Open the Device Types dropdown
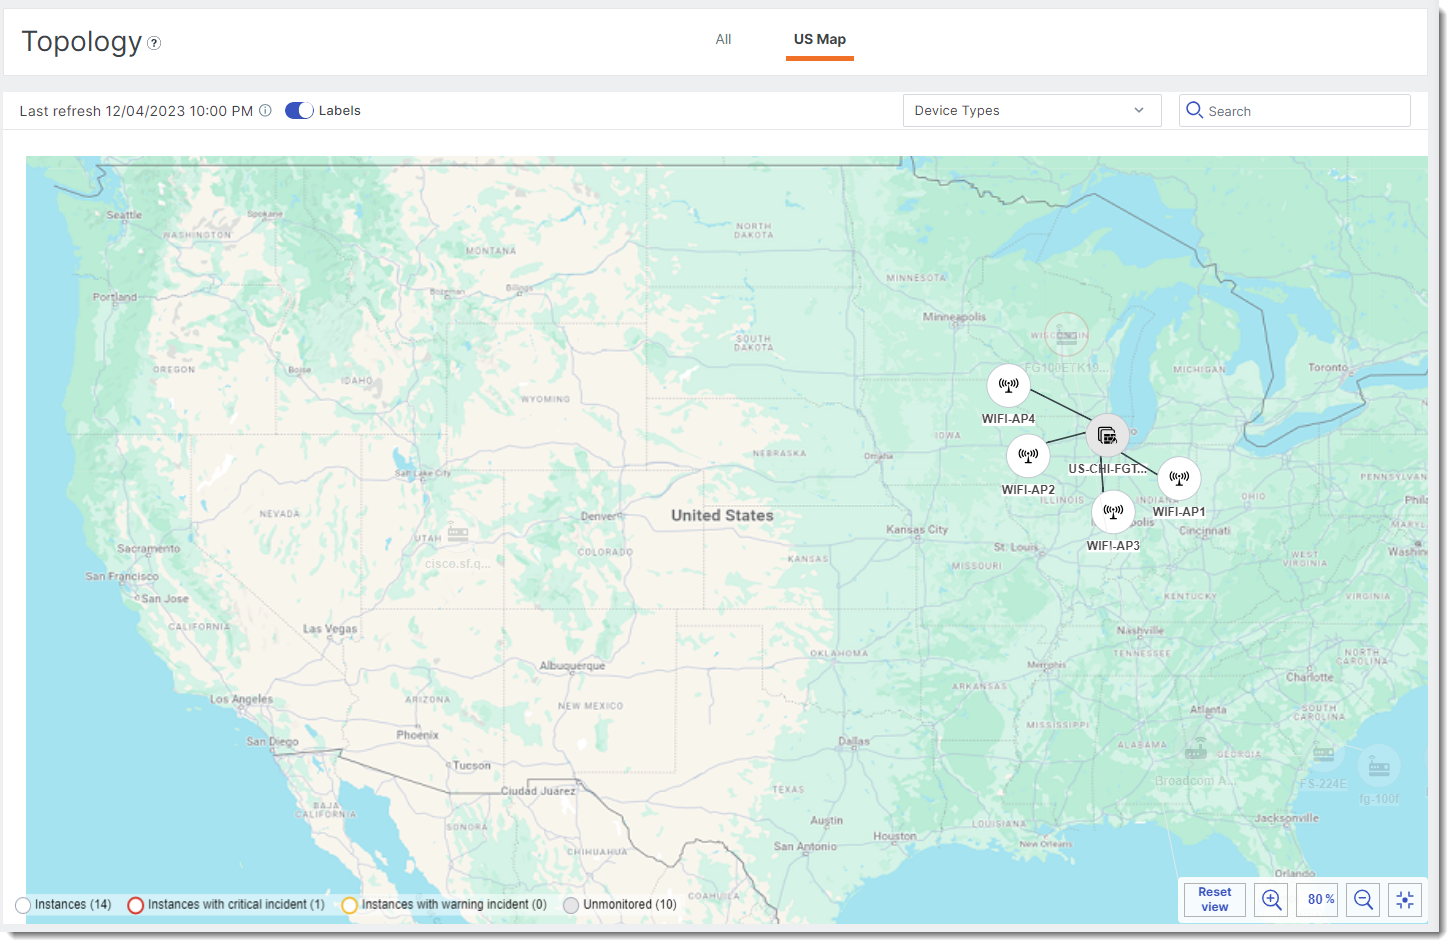The height and width of the screenshot is (947, 1454). [x=1031, y=110]
